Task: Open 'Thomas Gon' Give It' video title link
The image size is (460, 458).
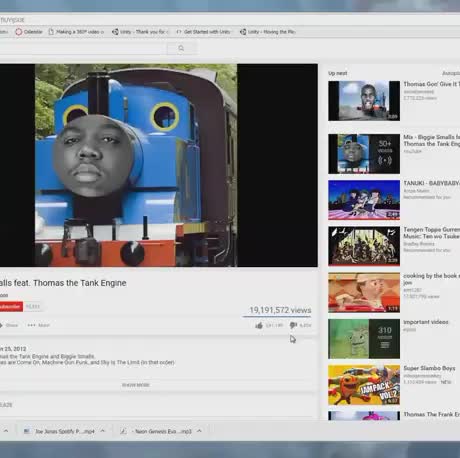Action: [431, 84]
